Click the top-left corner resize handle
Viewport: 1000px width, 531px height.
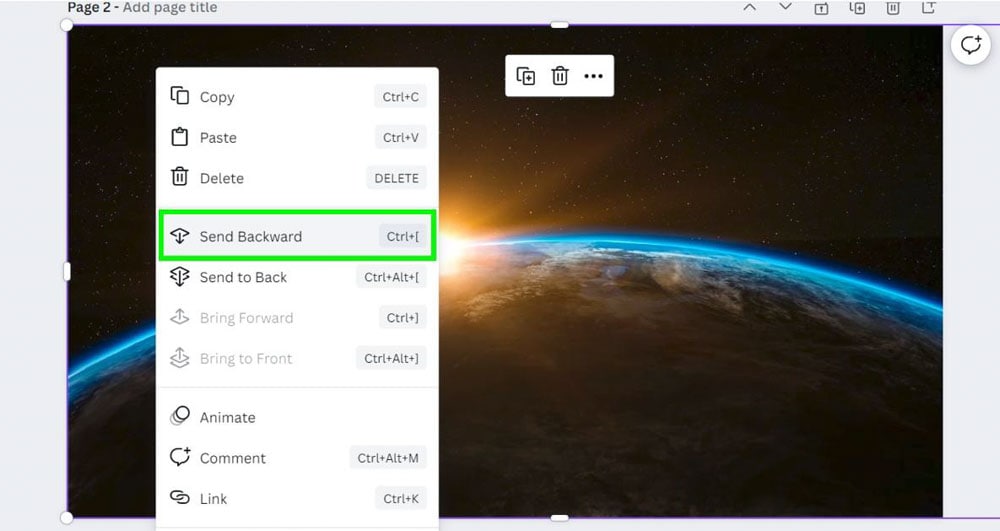coord(66,25)
